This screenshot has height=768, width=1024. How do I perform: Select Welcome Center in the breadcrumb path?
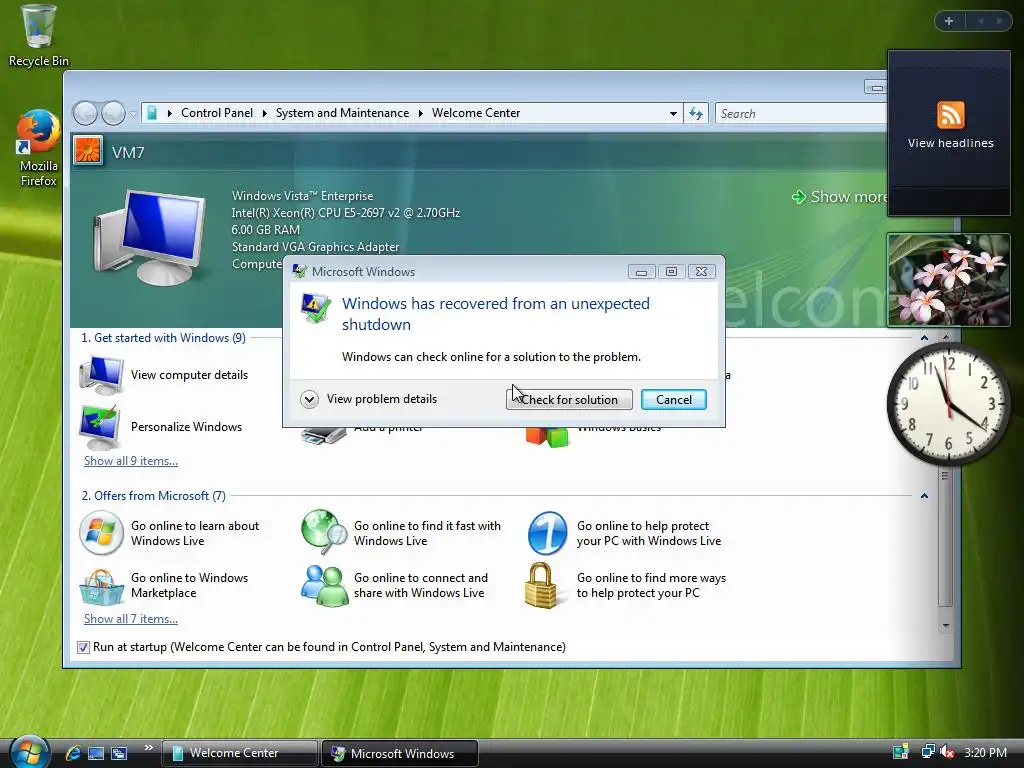tap(475, 113)
